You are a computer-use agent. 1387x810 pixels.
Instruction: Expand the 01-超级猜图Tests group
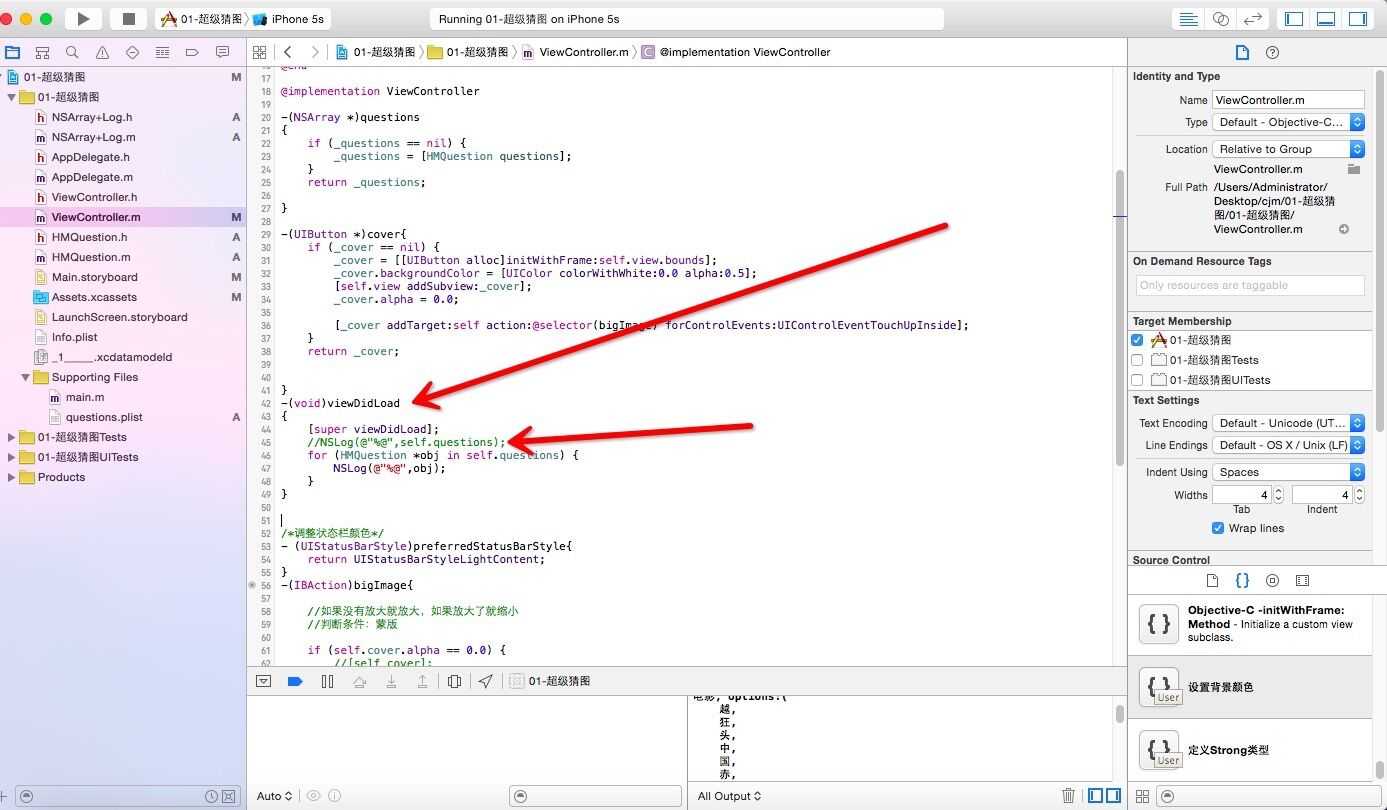[x=12, y=437]
